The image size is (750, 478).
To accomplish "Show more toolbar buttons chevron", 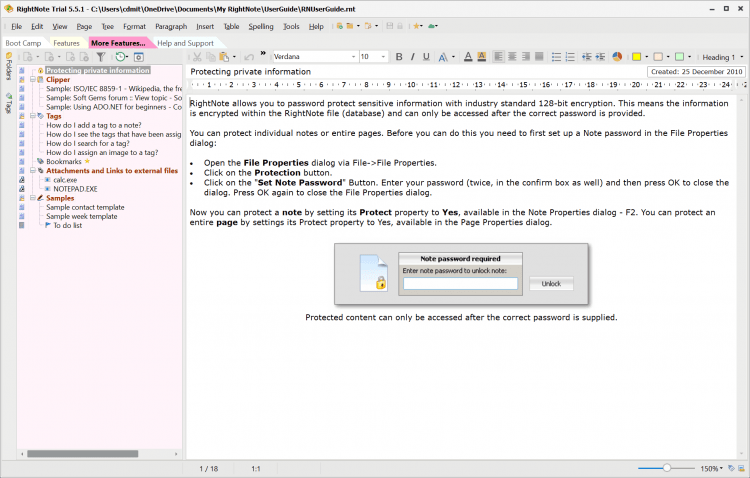I will pos(263,54).
